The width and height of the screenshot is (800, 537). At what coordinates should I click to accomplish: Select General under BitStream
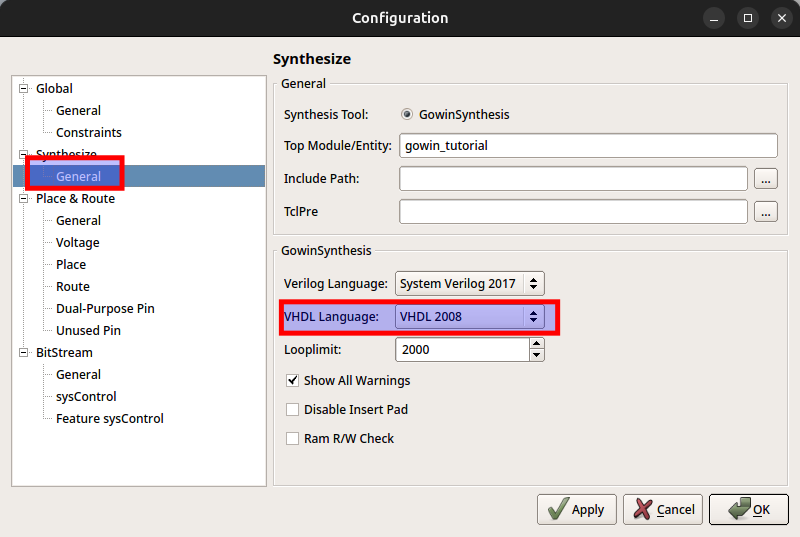pyautogui.click(x=78, y=375)
